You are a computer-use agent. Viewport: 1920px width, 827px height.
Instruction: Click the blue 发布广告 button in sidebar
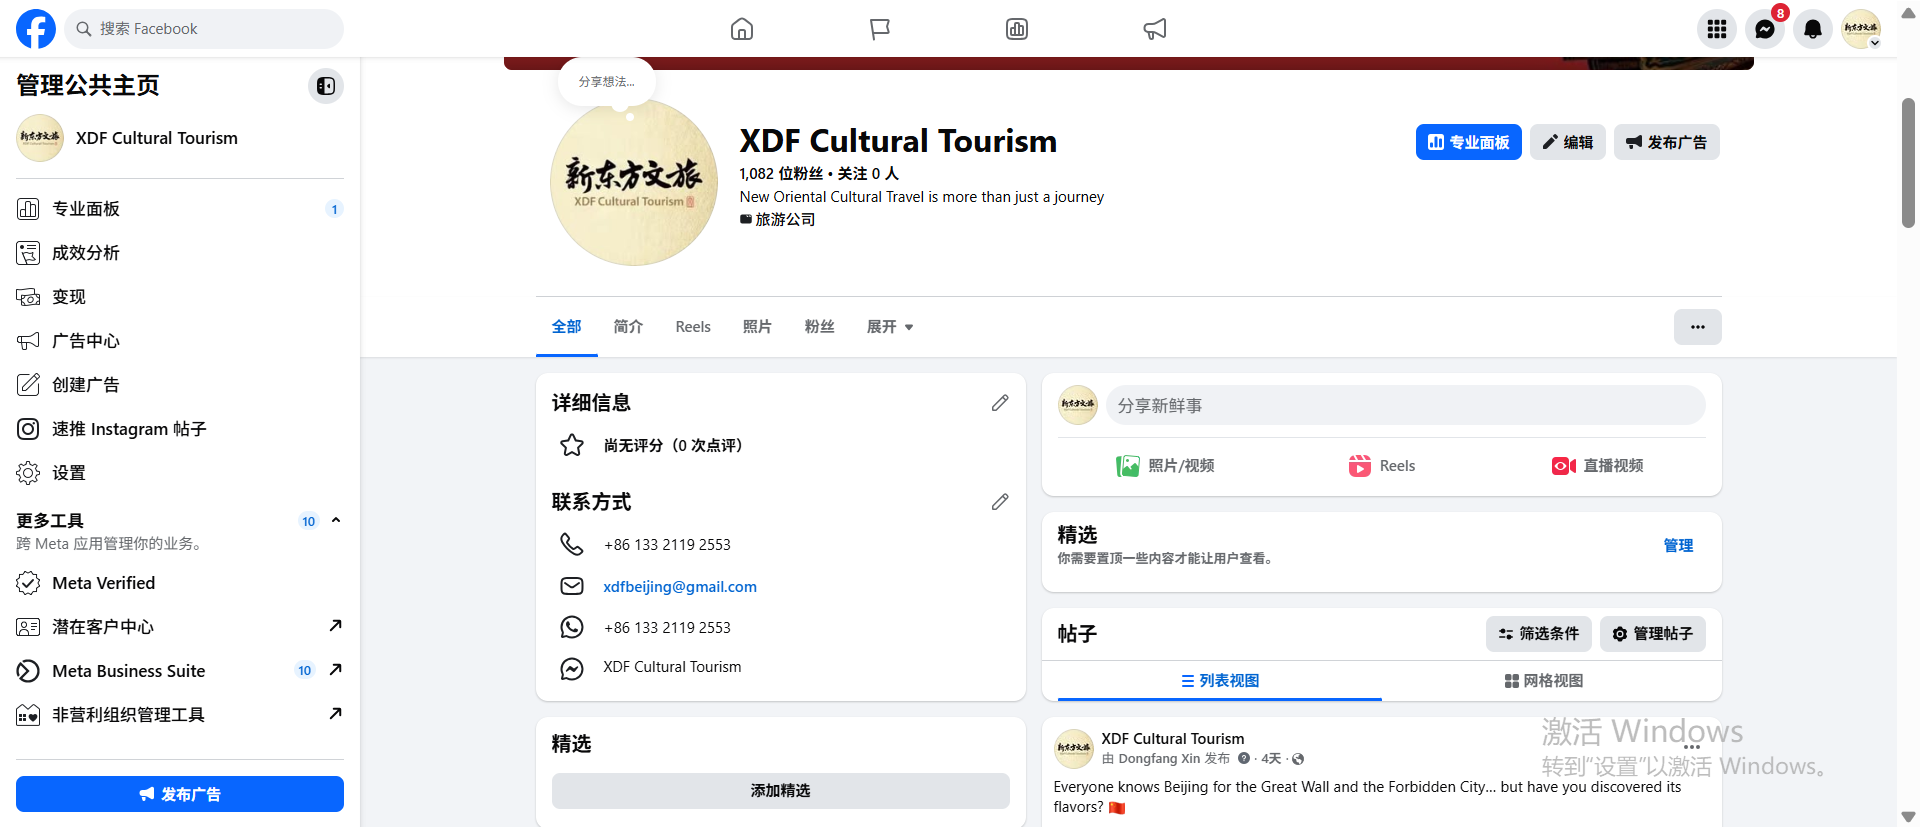point(180,794)
